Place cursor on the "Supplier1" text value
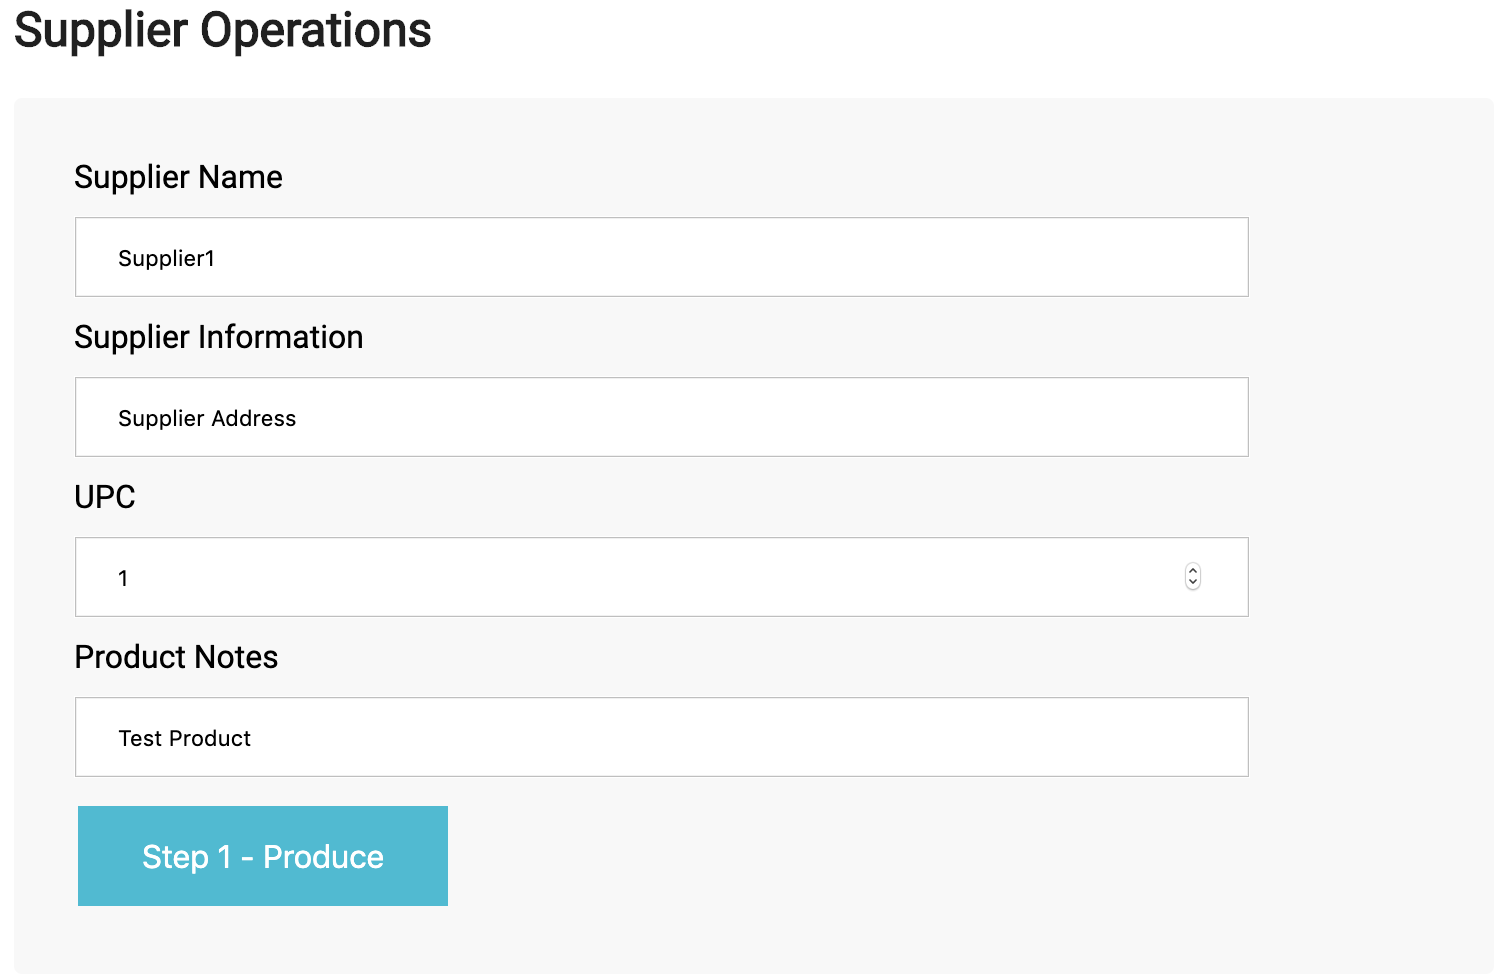 [x=166, y=258]
